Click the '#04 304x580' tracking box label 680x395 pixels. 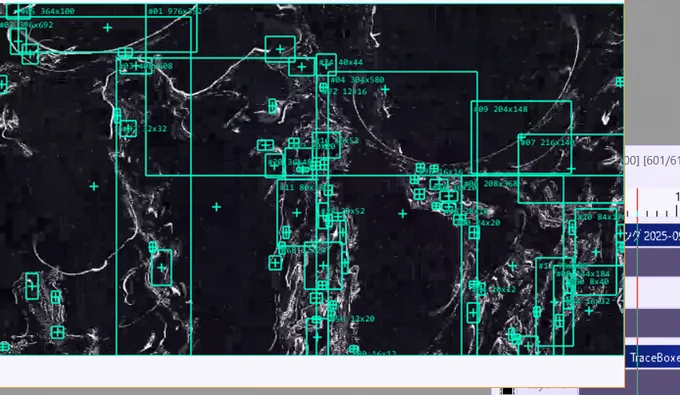[x=357, y=80]
